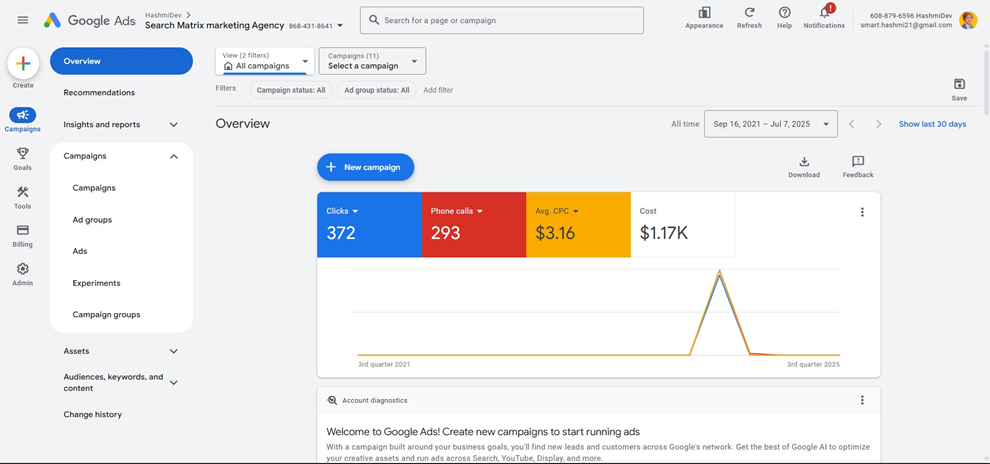Image resolution: width=990 pixels, height=464 pixels.
Task: Click the Ad group status: All chip
Action: pyautogui.click(x=378, y=90)
